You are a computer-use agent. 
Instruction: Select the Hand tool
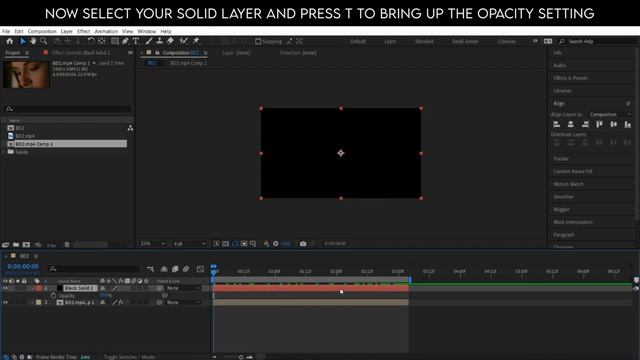33,41
